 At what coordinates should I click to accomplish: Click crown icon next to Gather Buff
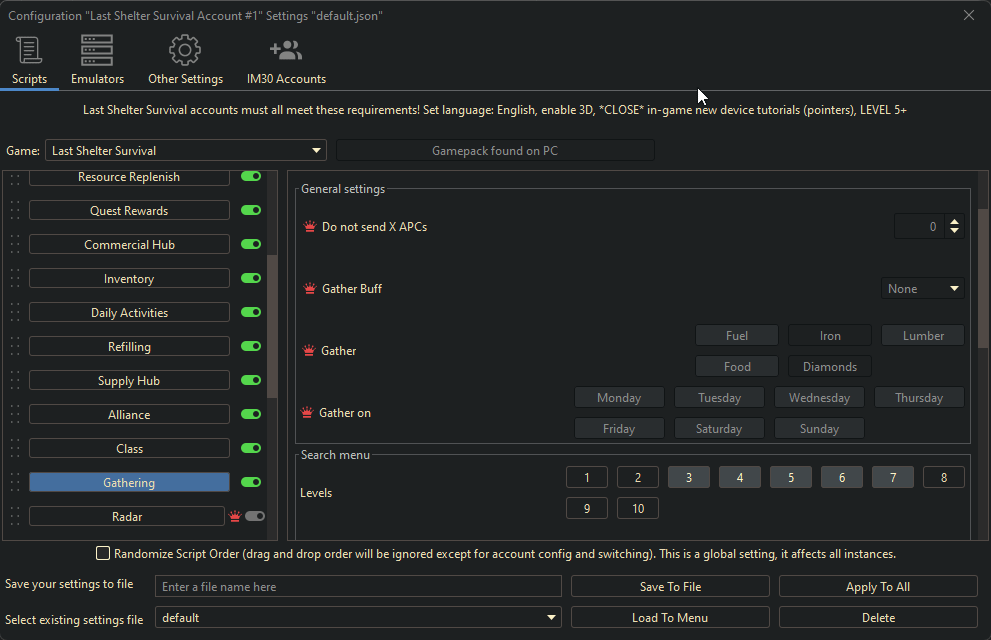(309, 289)
